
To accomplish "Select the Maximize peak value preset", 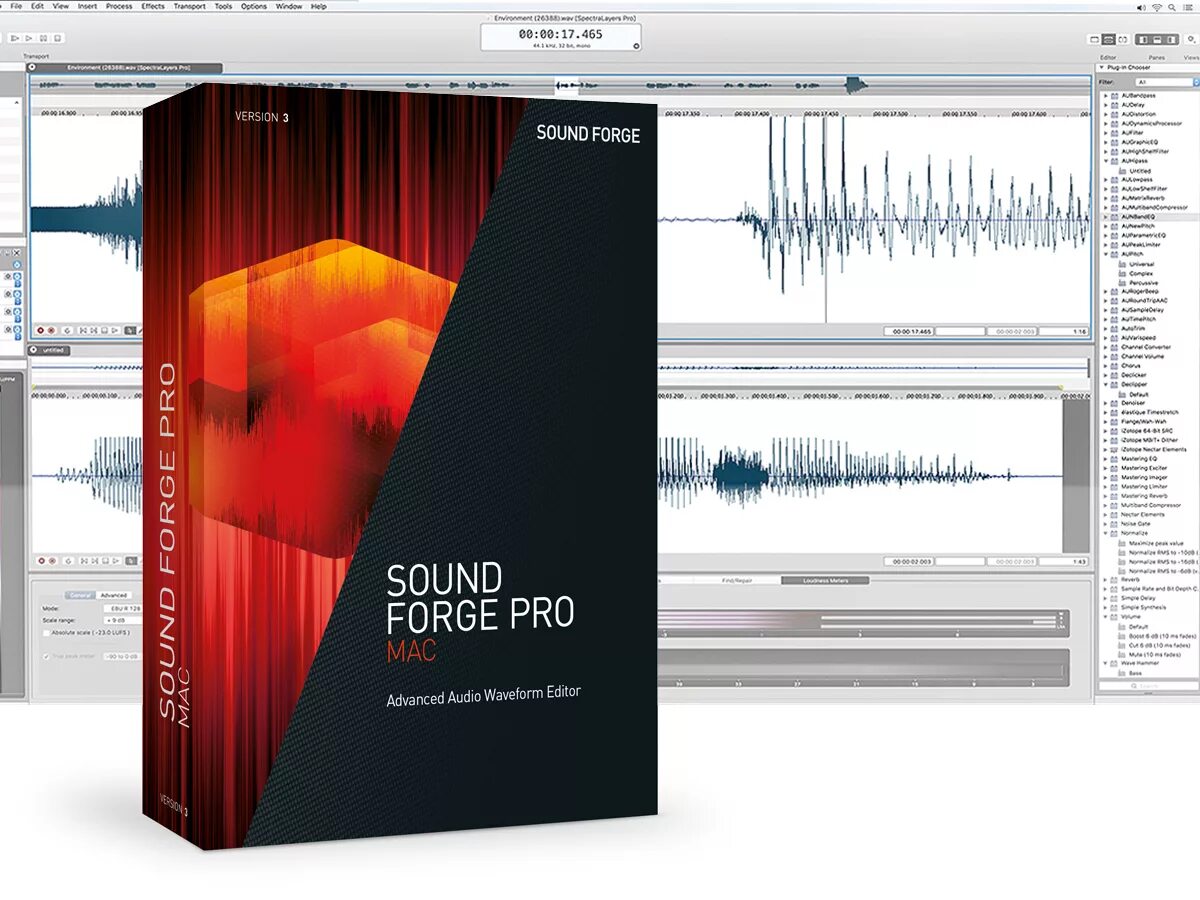I will coord(1154,543).
